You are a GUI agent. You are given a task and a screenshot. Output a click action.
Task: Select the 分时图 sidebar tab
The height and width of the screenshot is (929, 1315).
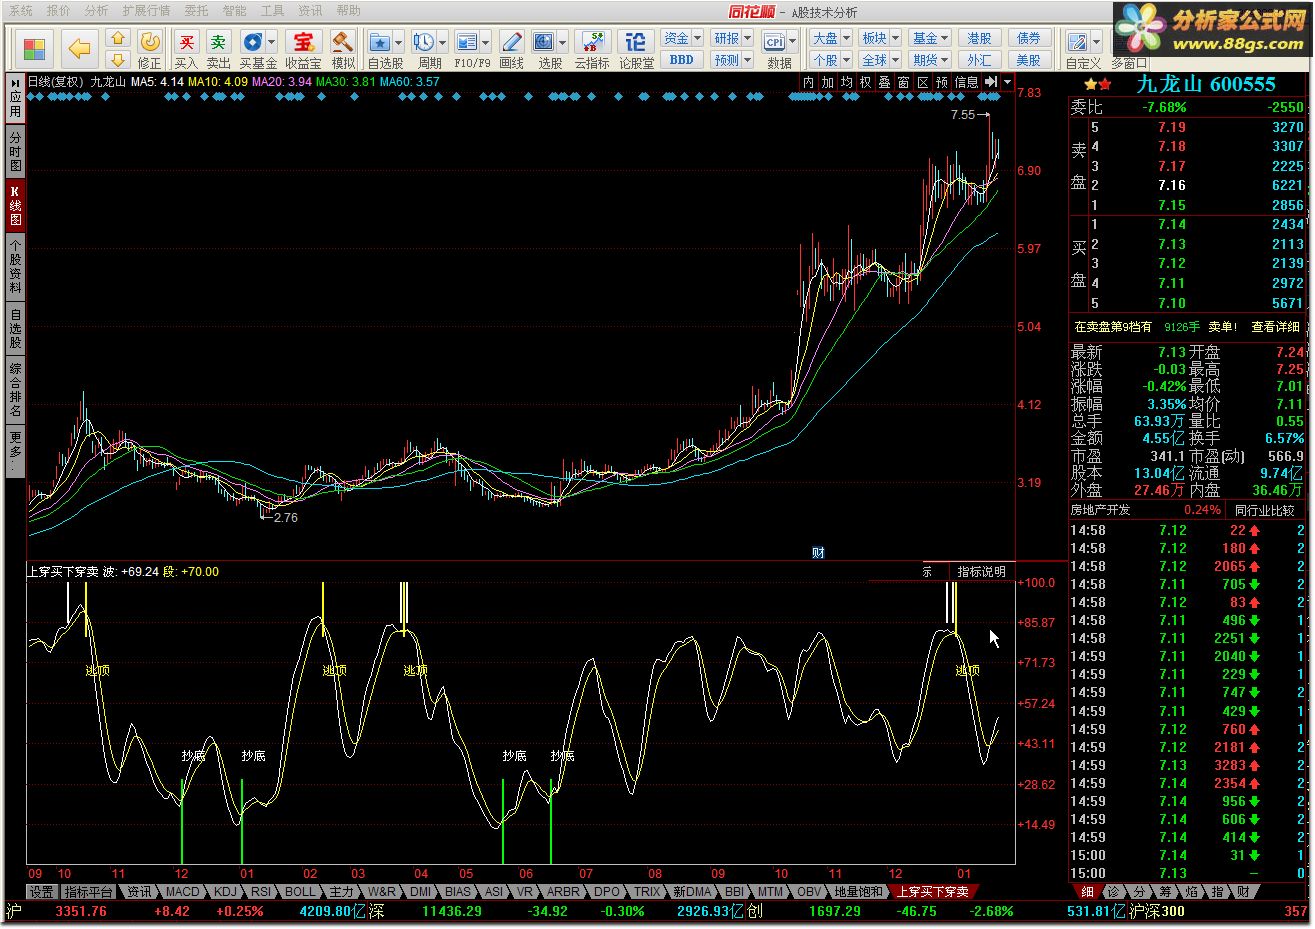[15, 152]
